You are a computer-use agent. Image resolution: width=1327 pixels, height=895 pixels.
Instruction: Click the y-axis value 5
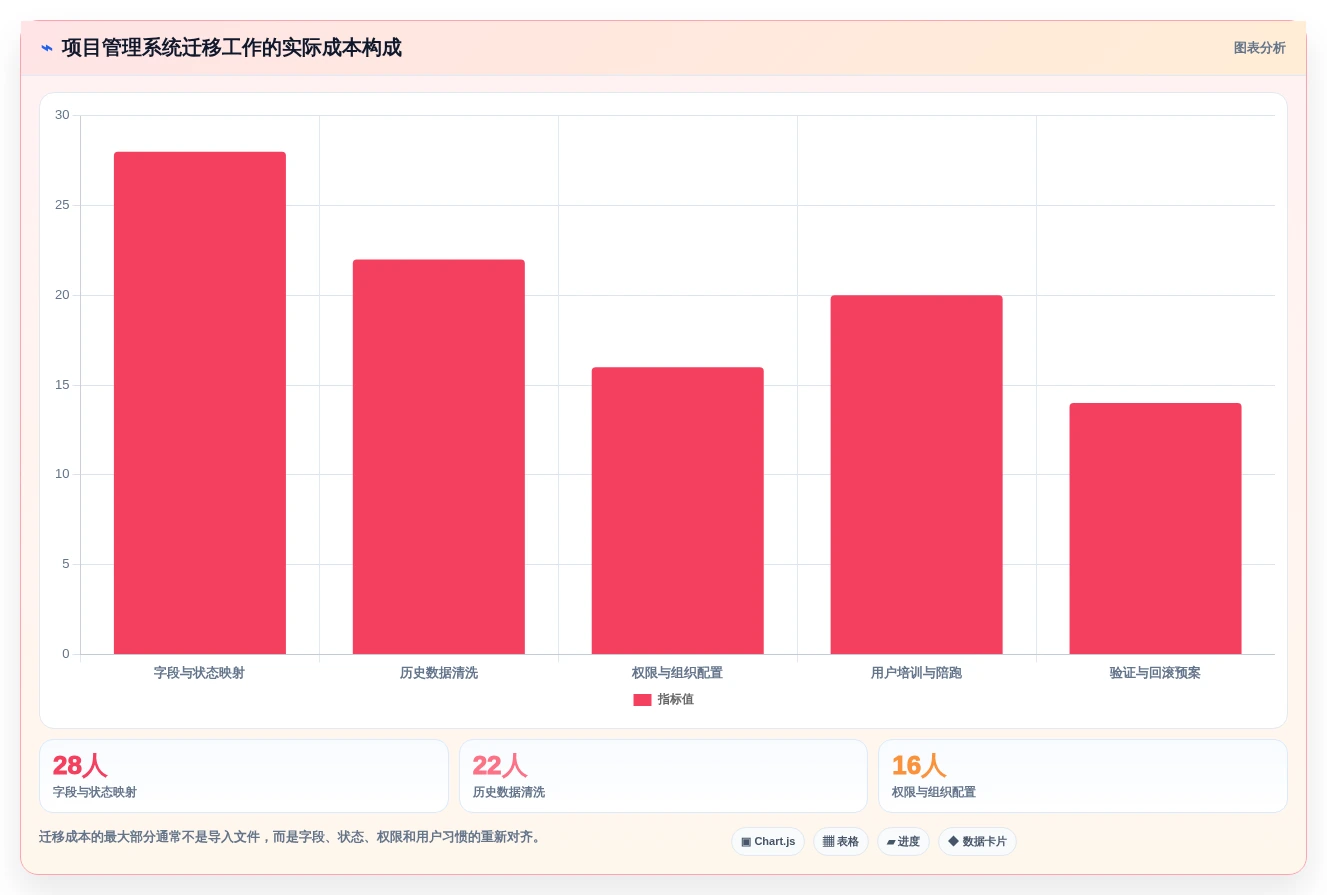[x=66, y=564]
